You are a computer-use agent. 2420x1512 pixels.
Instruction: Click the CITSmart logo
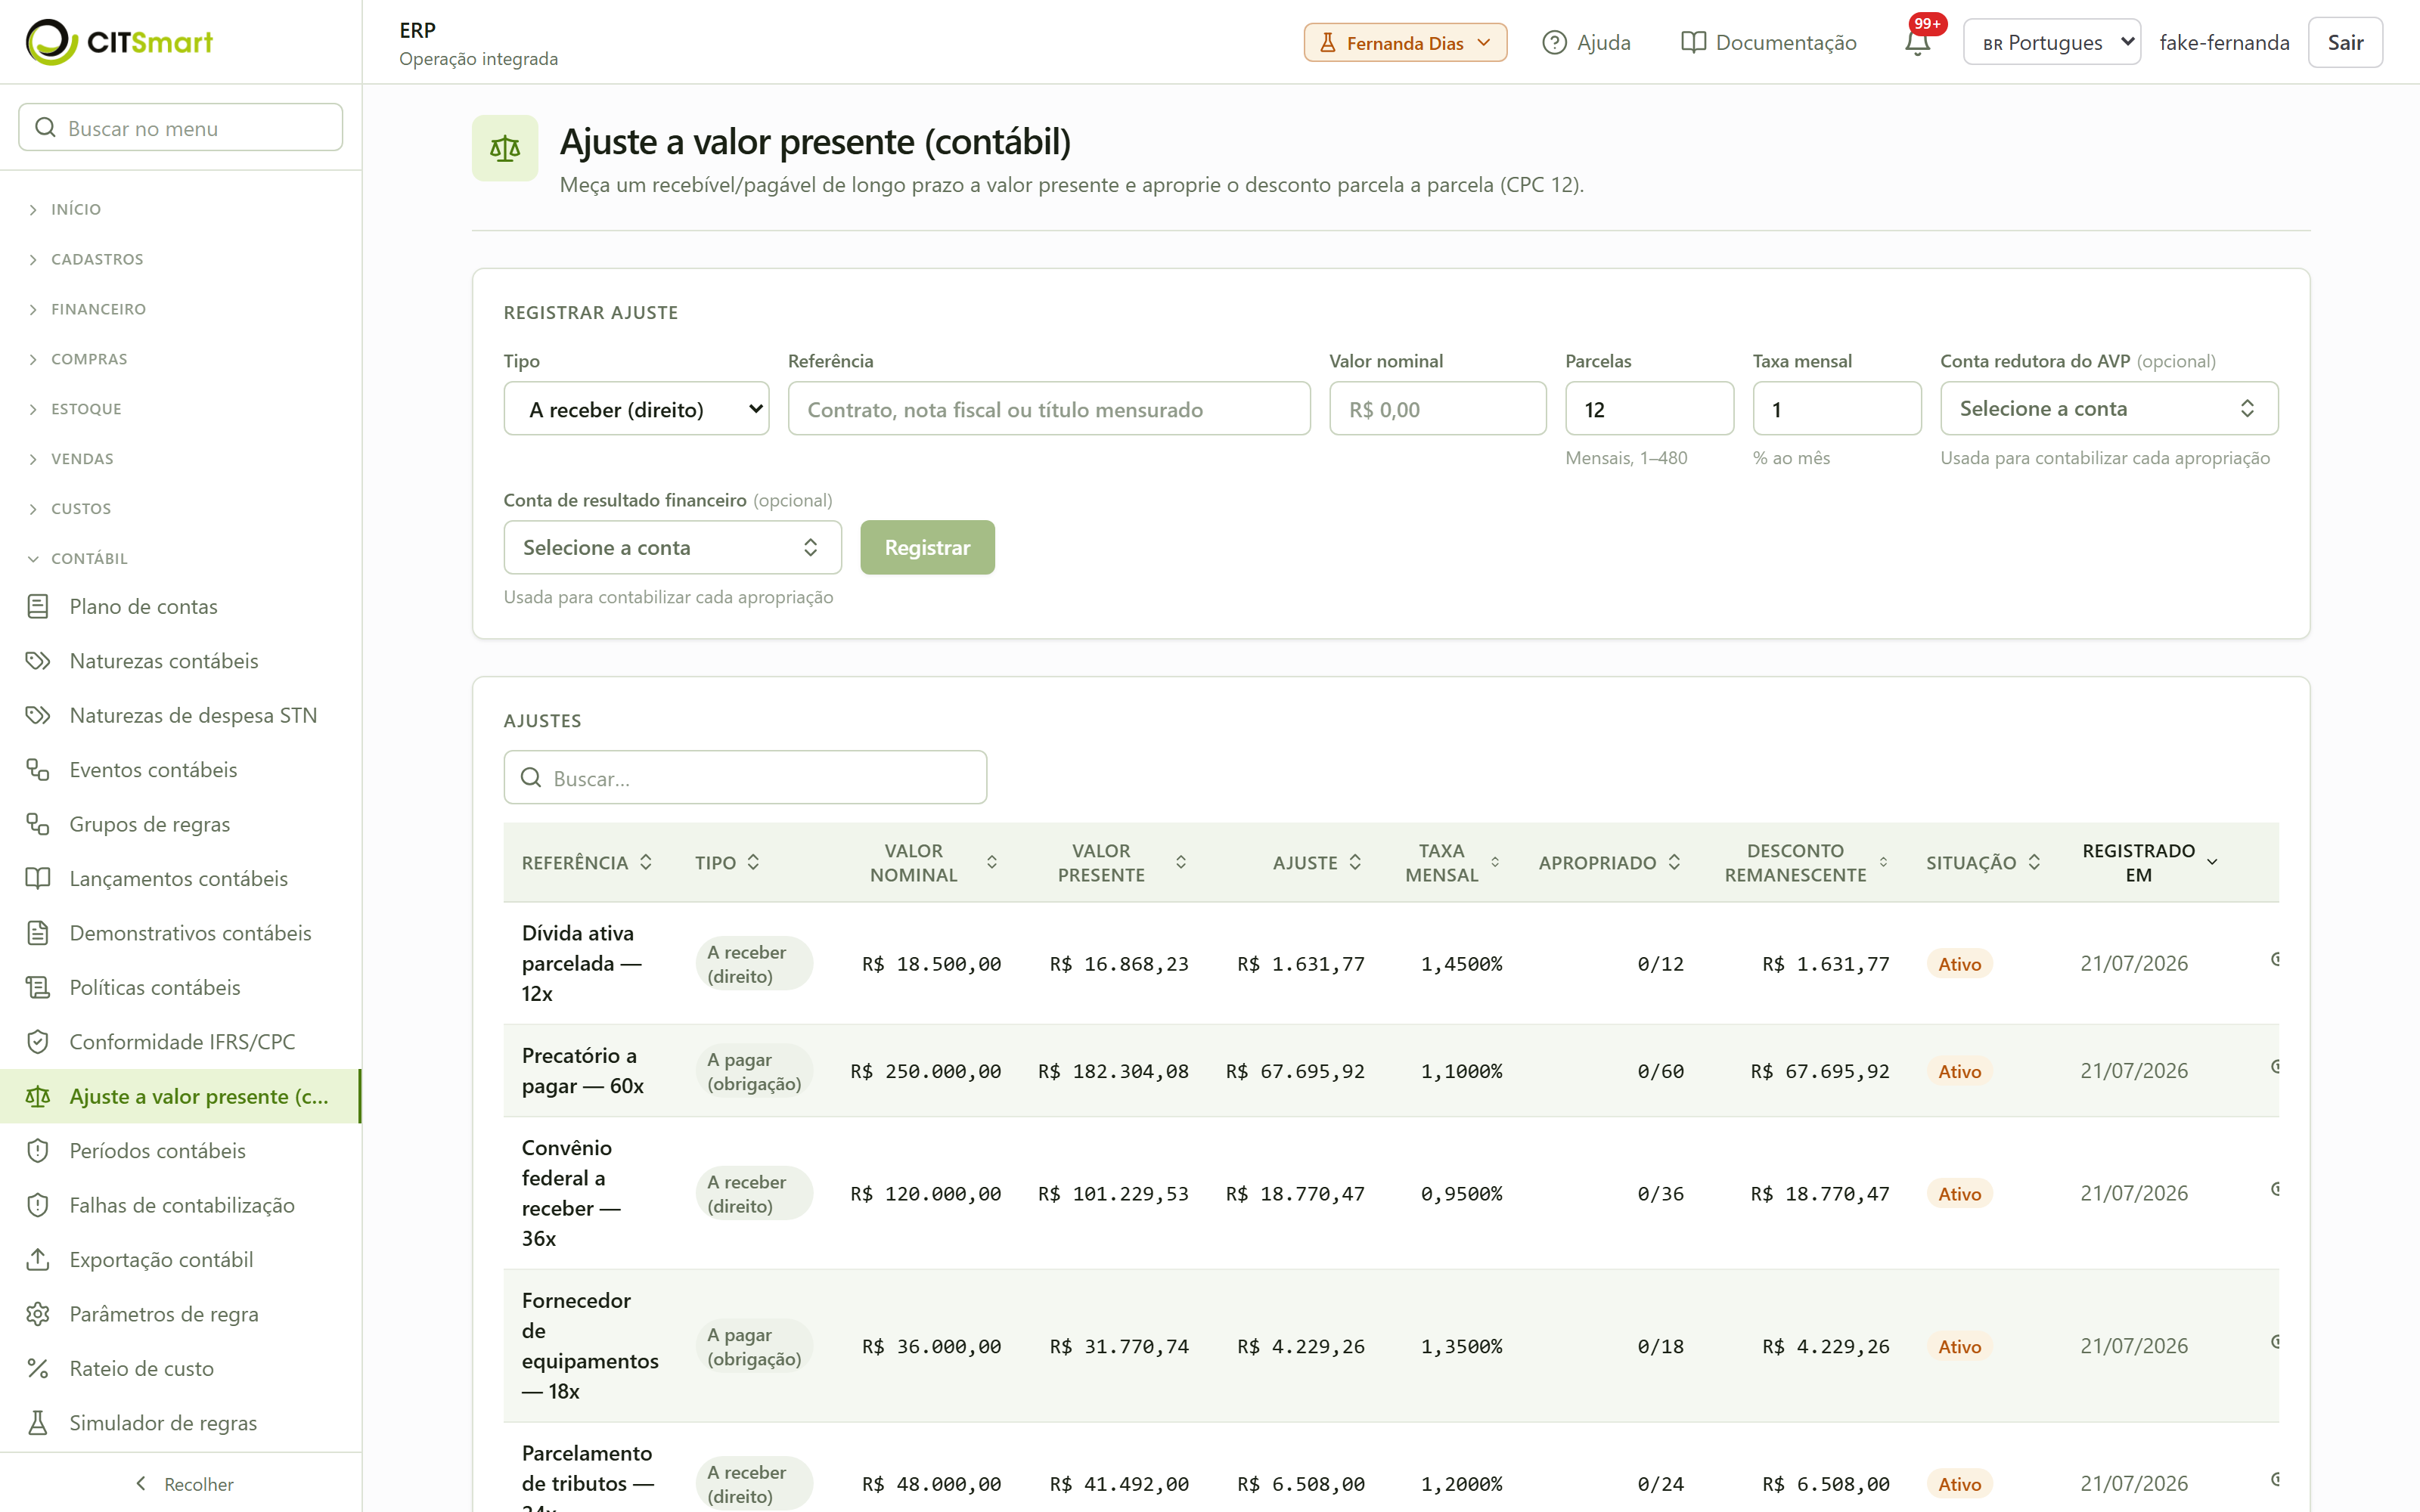[x=119, y=42]
